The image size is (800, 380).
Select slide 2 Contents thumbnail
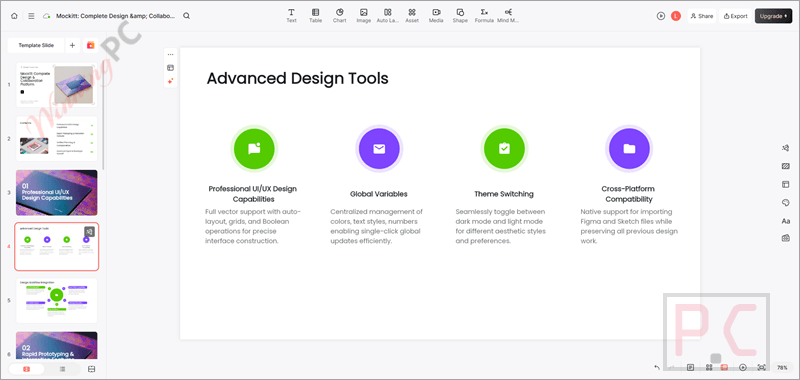coord(57,139)
